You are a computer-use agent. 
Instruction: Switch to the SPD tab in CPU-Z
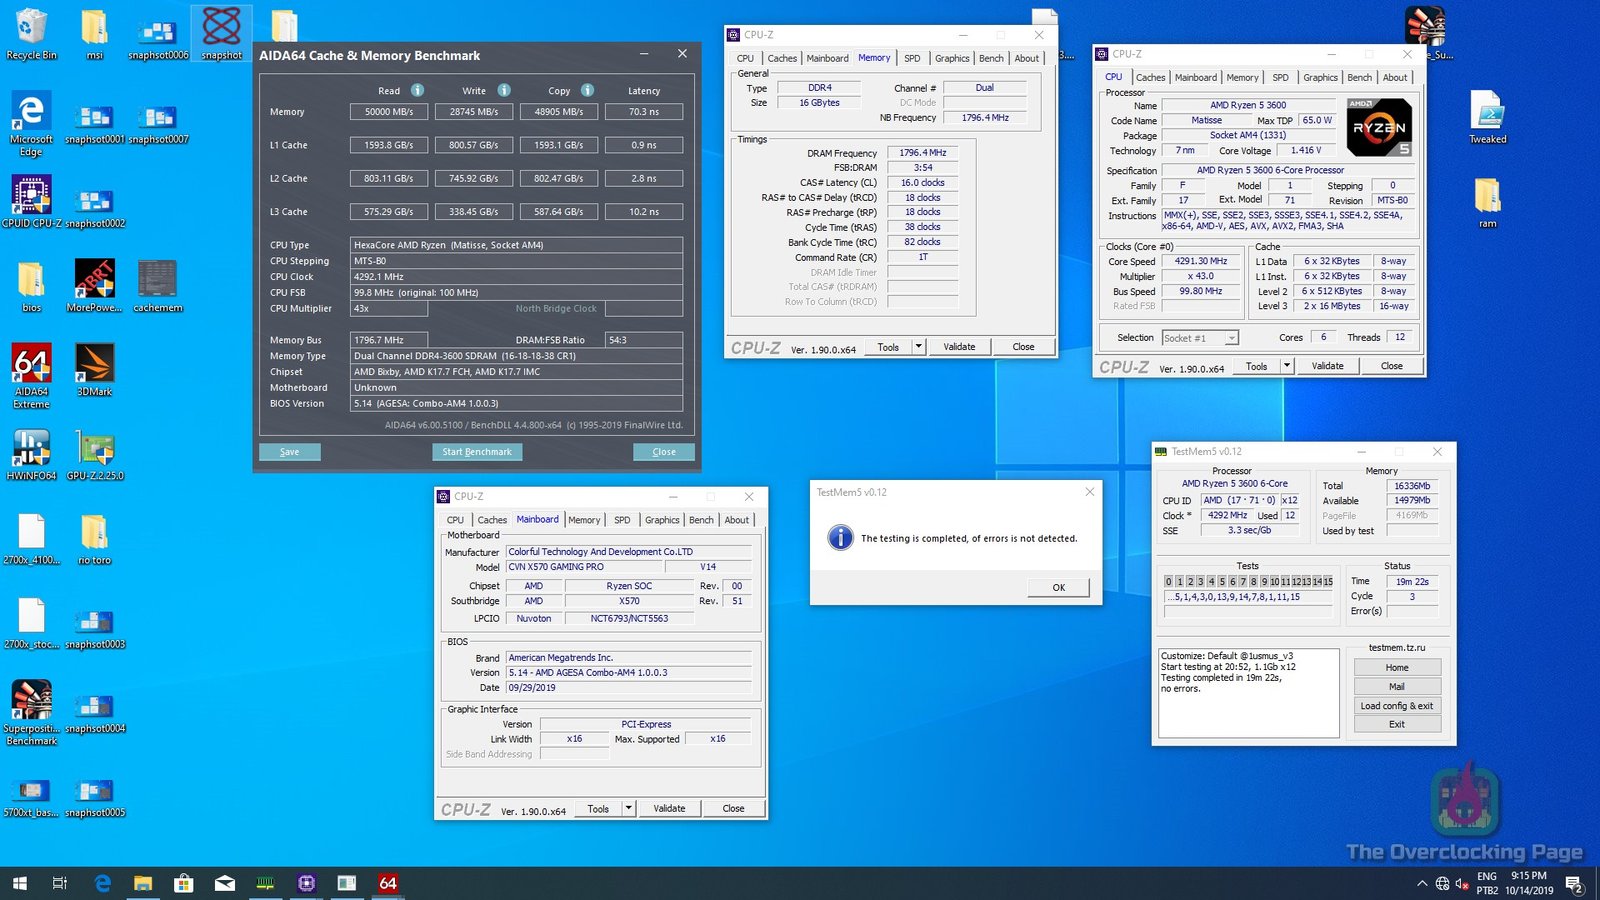click(911, 58)
